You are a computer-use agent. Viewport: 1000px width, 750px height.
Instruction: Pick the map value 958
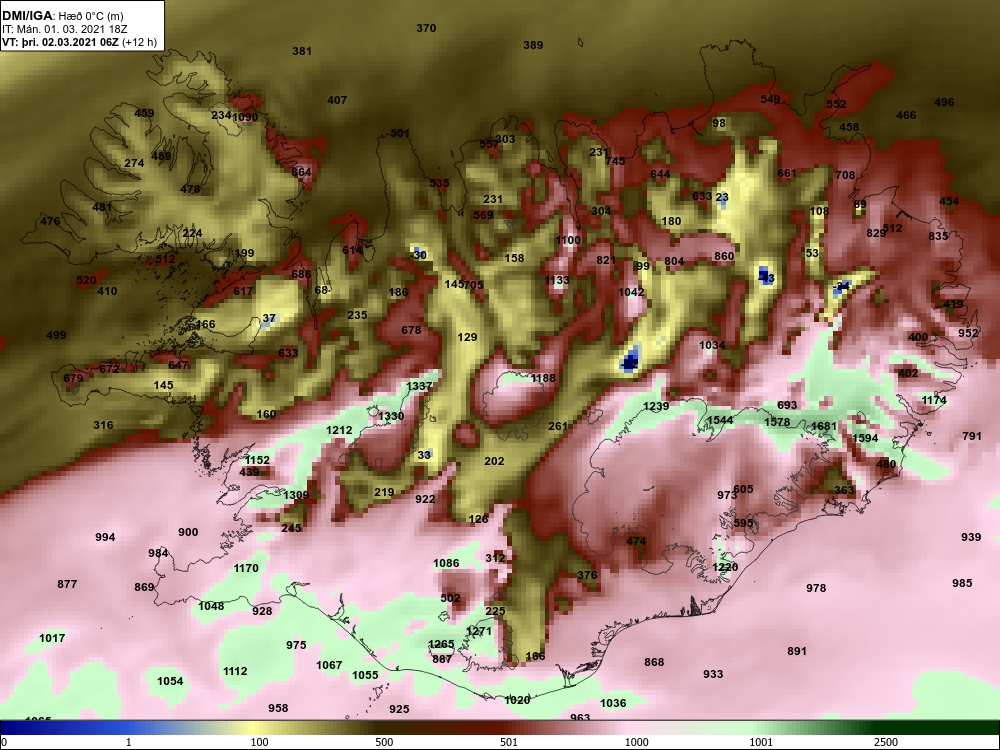(x=278, y=709)
